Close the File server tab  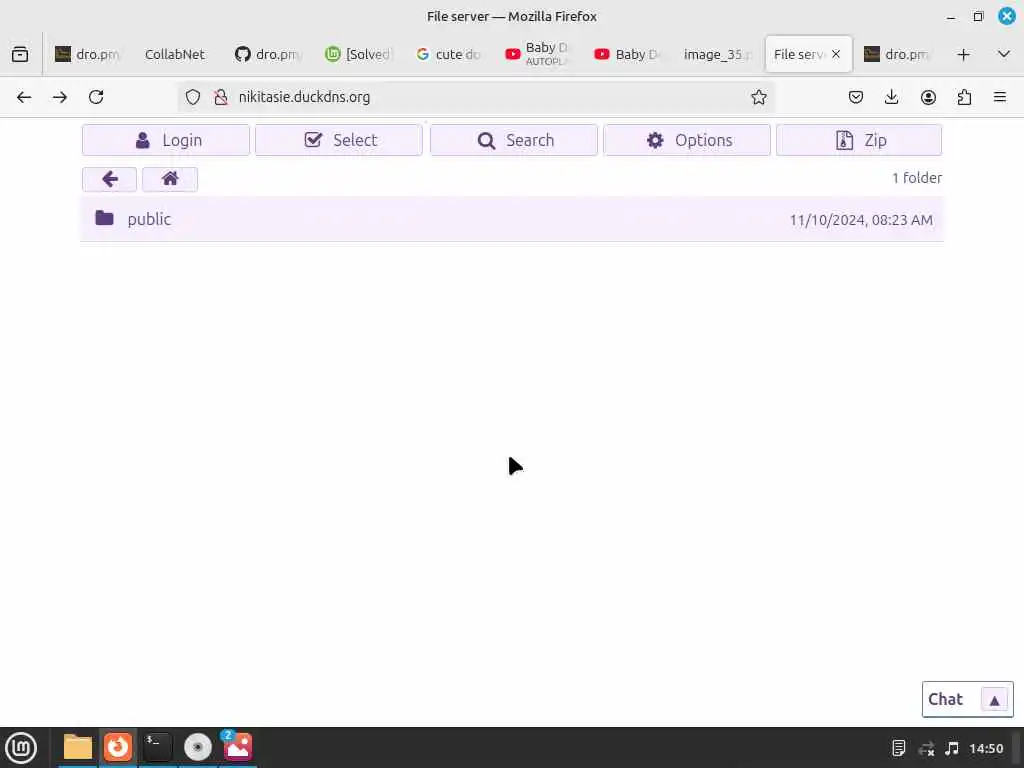[x=836, y=54]
